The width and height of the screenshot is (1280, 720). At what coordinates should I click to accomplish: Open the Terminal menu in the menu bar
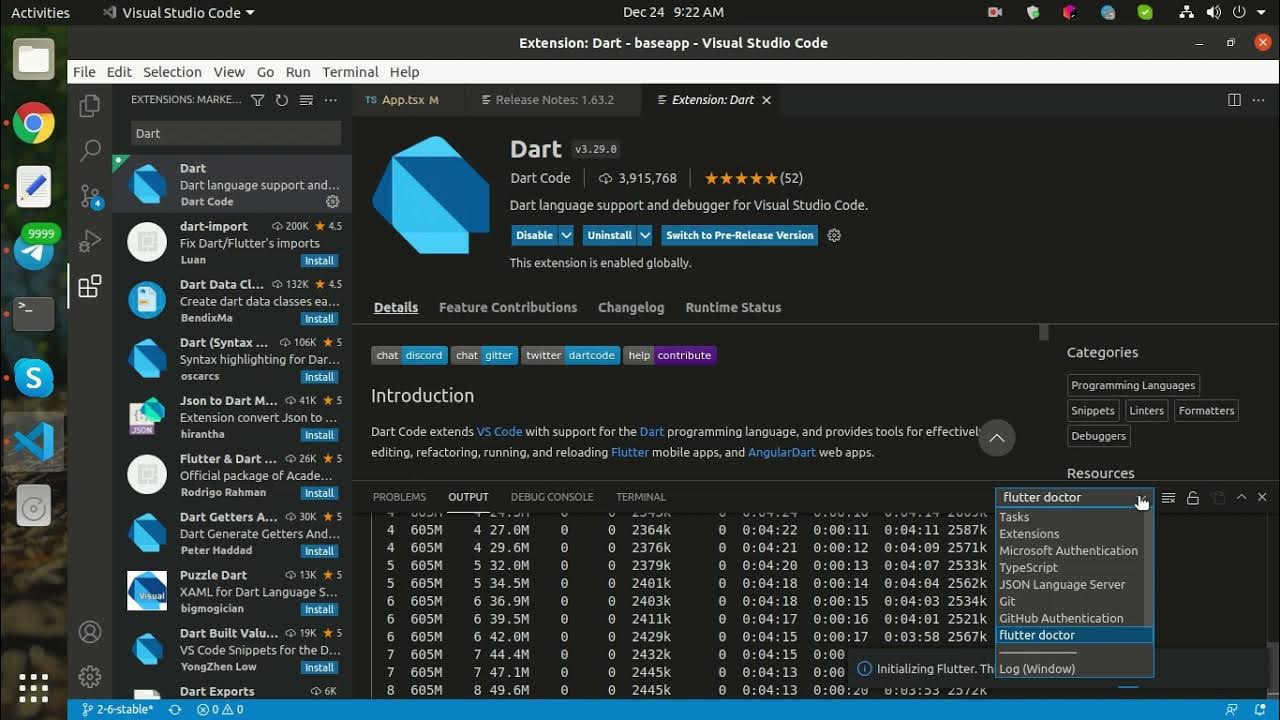(350, 72)
